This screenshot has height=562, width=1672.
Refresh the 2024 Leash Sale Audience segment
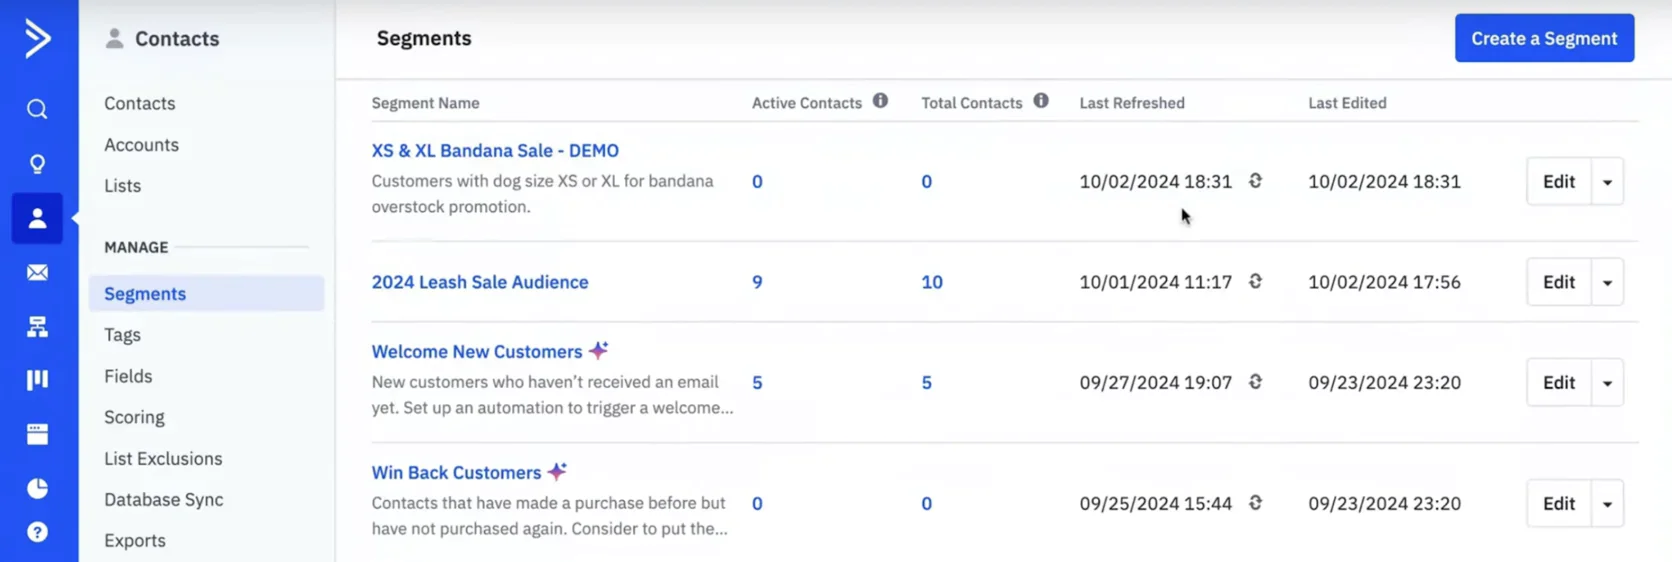pos(1255,282)
